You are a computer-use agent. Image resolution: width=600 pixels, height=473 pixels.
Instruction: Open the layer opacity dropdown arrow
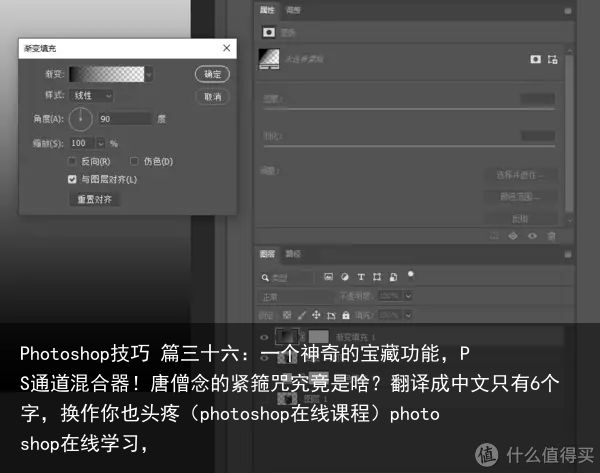pyautogui.click(x=408, y=296)
